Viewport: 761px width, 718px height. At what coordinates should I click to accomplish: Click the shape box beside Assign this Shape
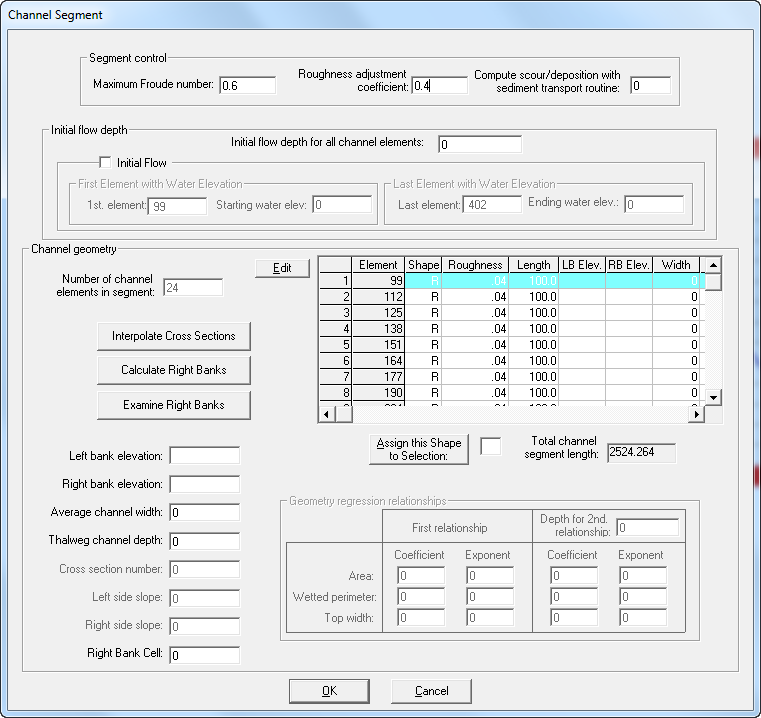point(490,447)
